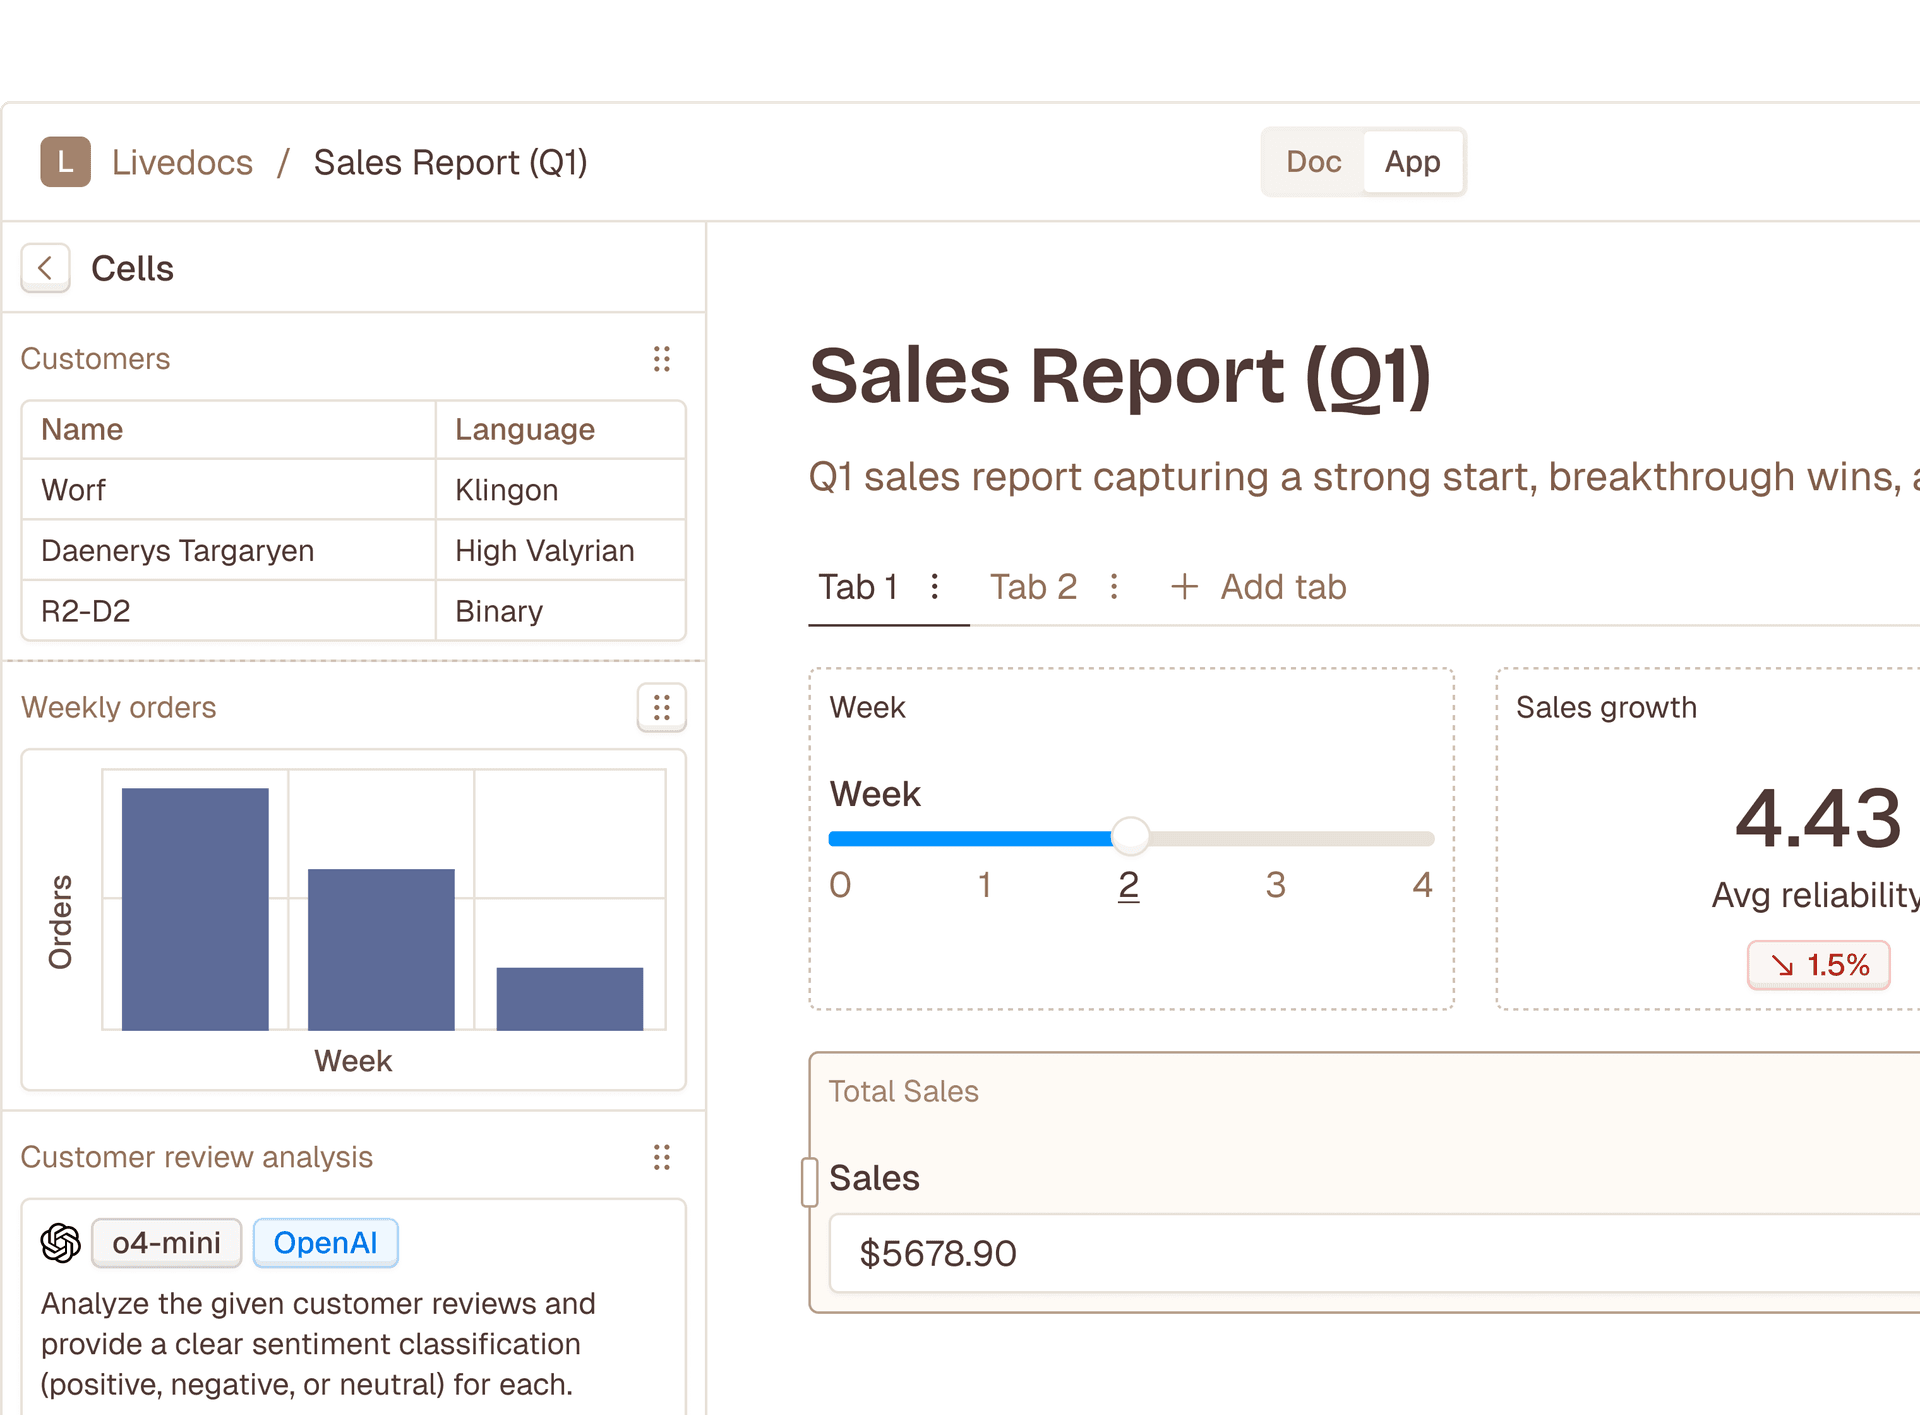Select Tab 2
Image resolution: width=1920 pixels, height=1415 pixels.
(x=1033, y=587)
